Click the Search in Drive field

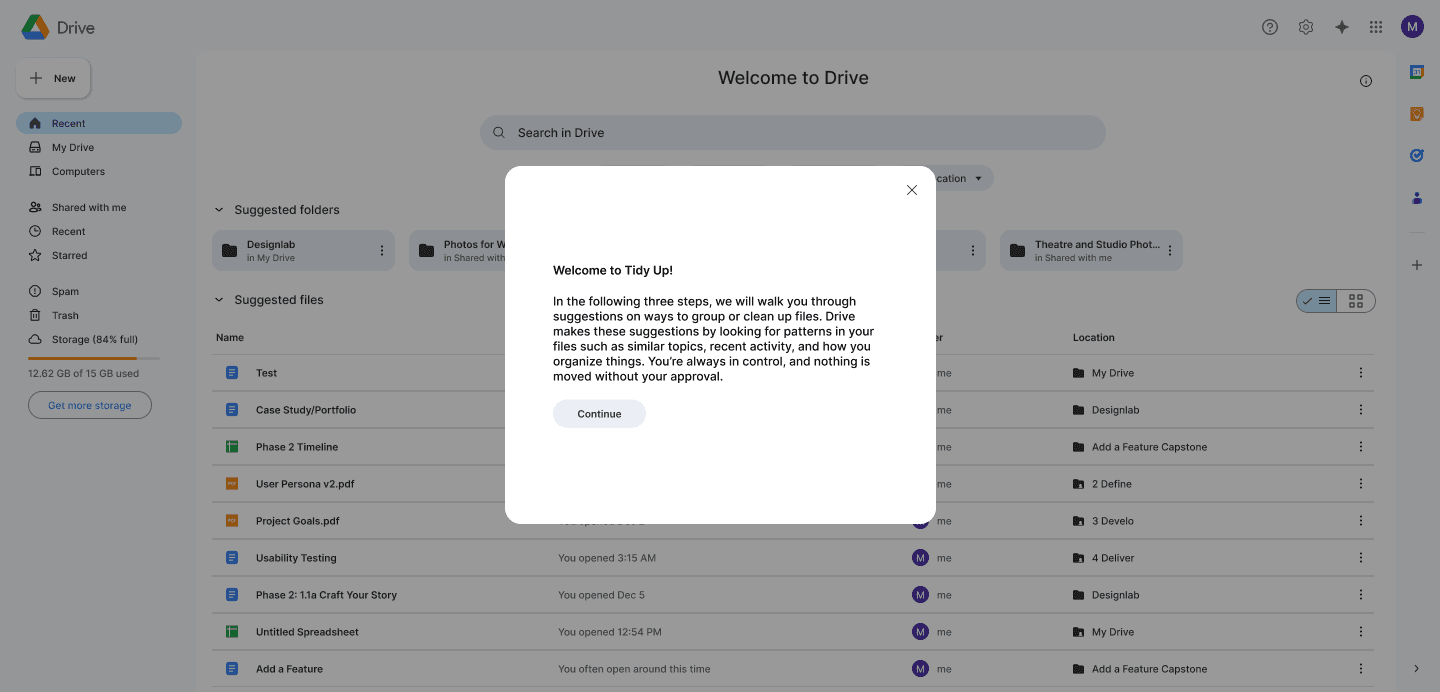click(793, 133)
